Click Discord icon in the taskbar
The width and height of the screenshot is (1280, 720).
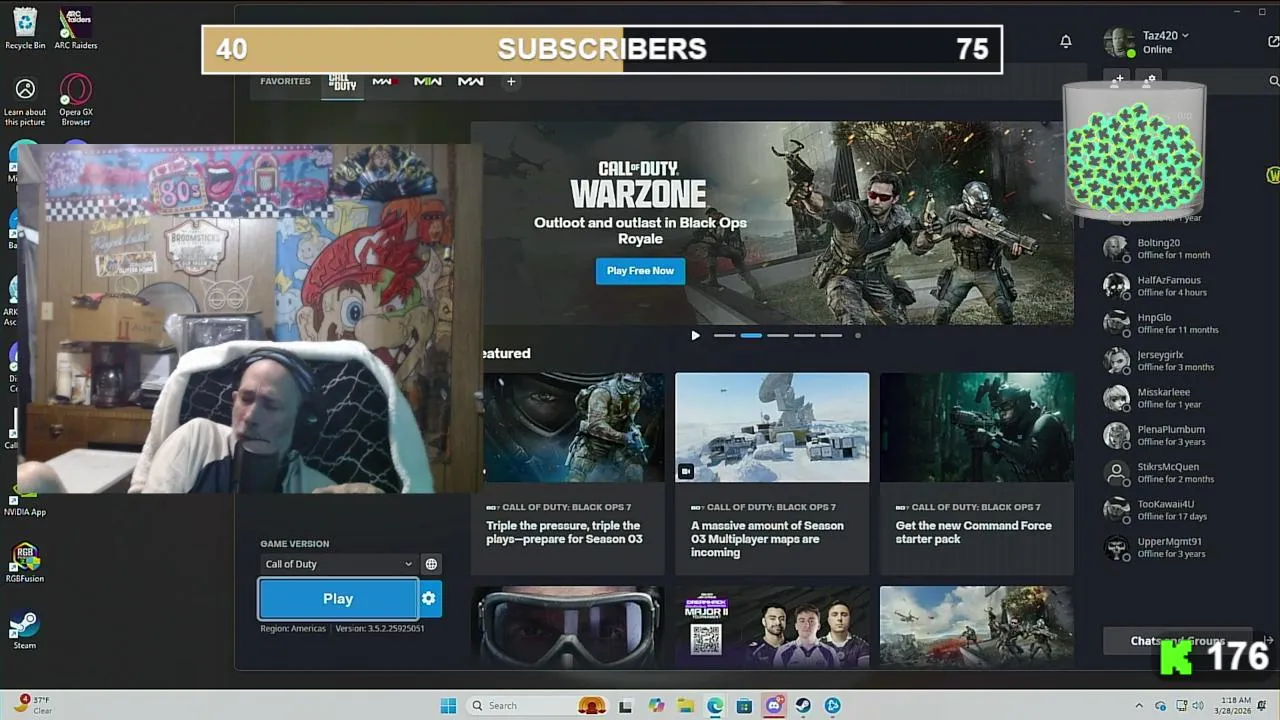(774, 705)
